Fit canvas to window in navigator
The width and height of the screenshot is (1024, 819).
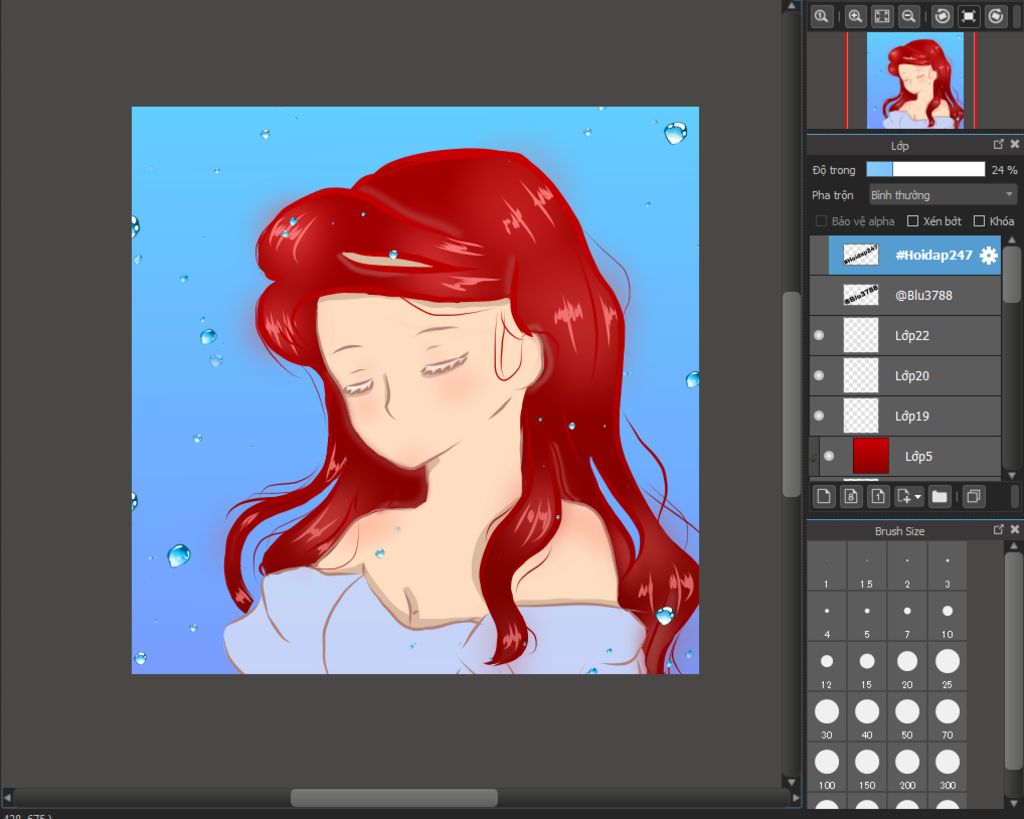[x=882, y=16]
